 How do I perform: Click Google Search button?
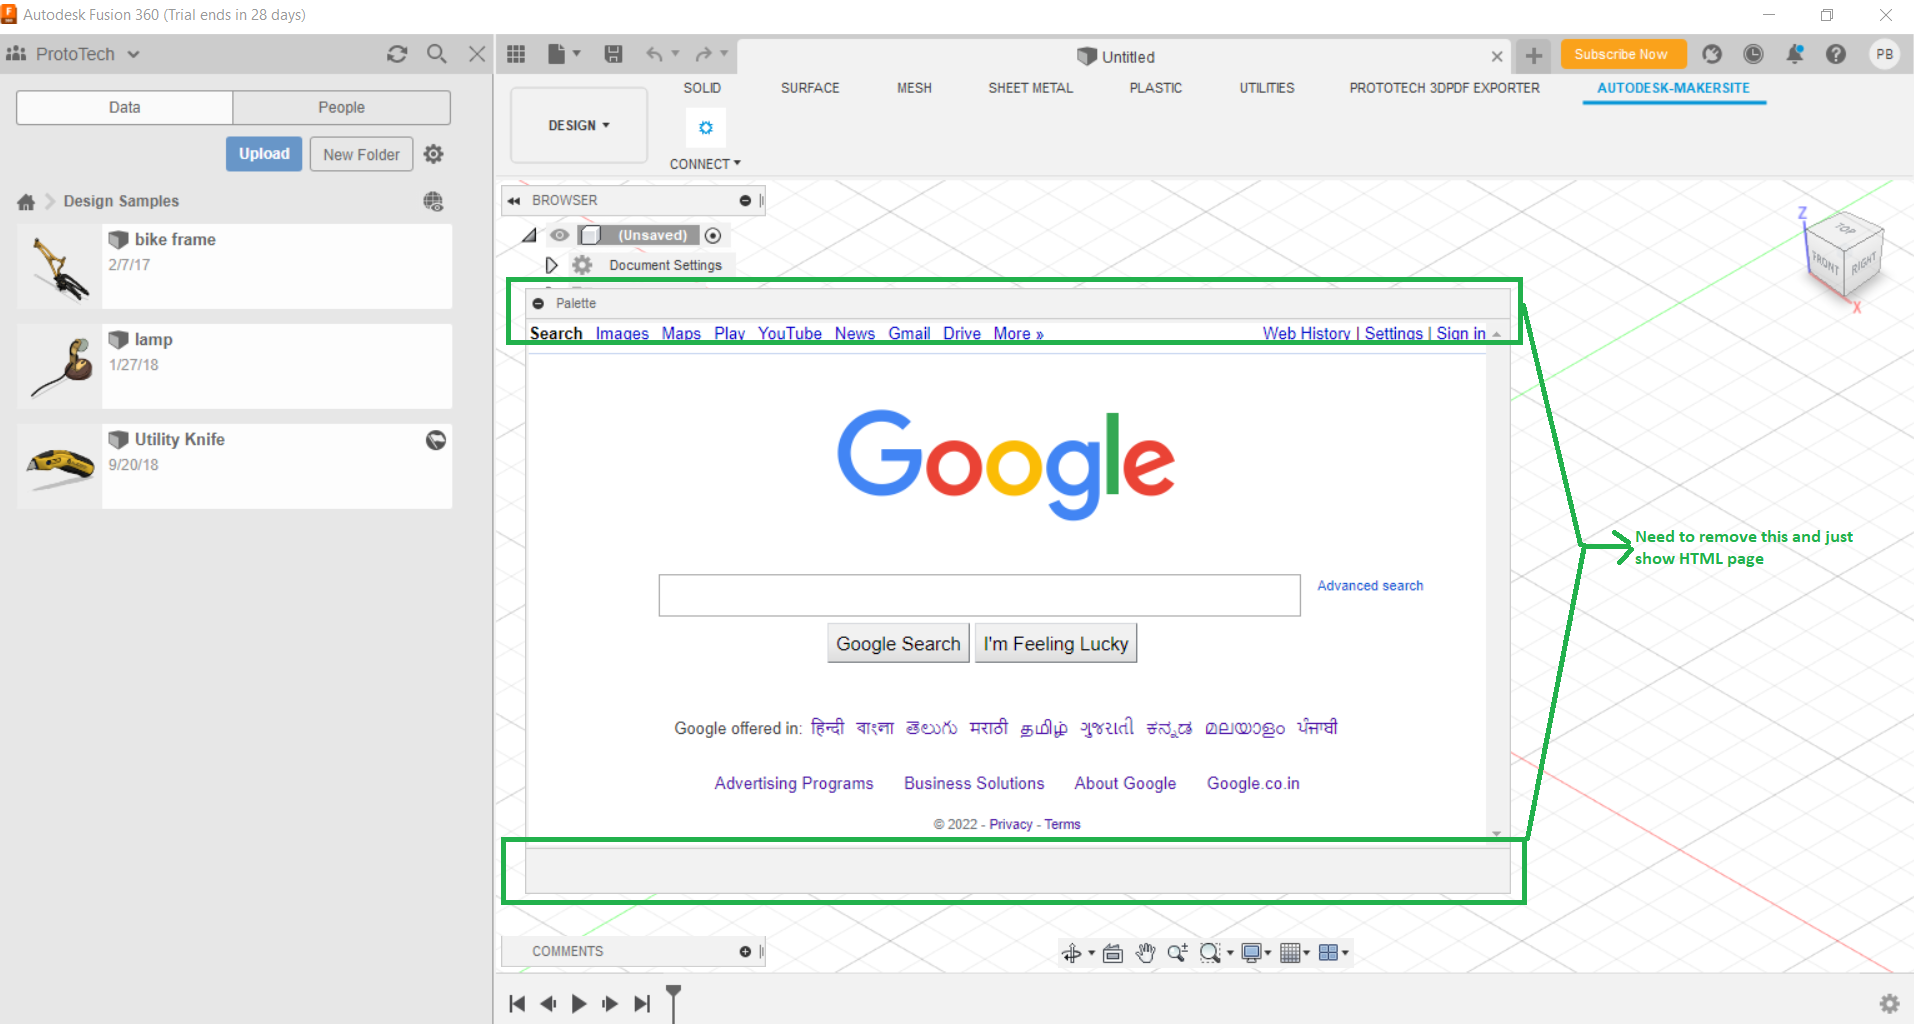pyautogui.click(x=898, y=643)
